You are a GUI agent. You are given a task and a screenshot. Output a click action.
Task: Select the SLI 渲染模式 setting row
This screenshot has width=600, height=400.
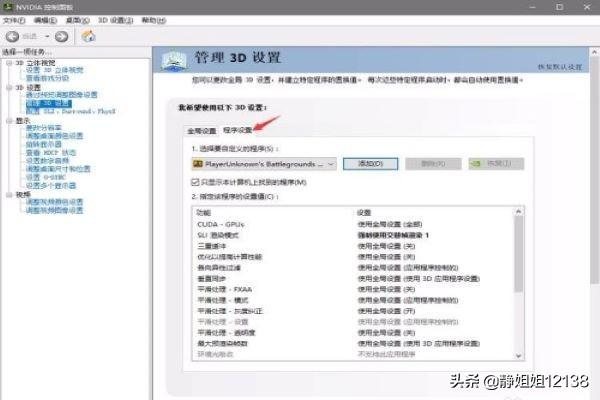point(354,235)
